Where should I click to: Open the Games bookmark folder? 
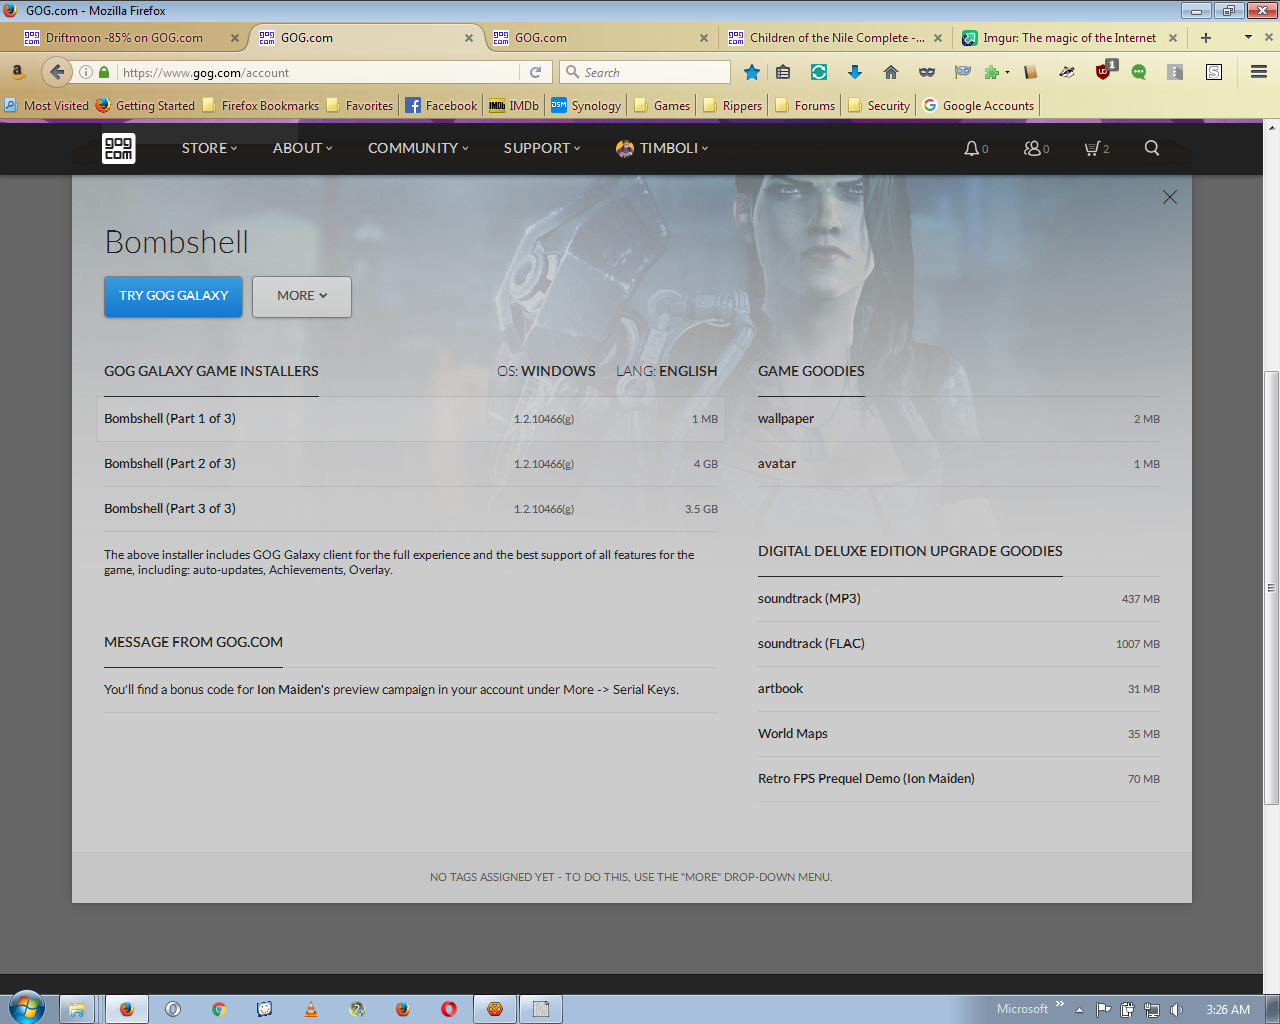(x=661, y=105)
